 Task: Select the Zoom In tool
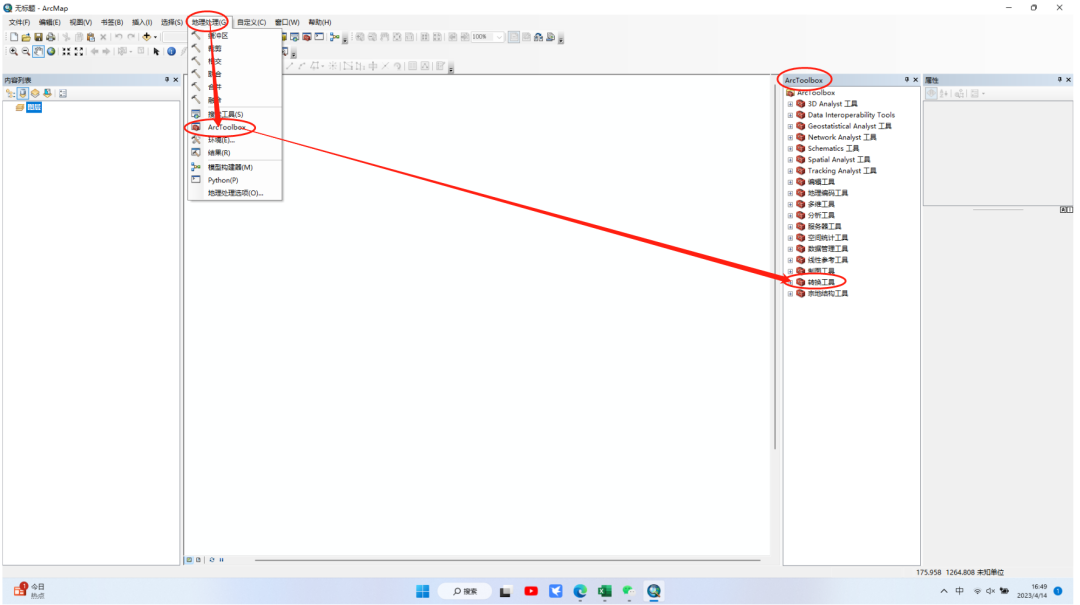click(x=13, y=52)
